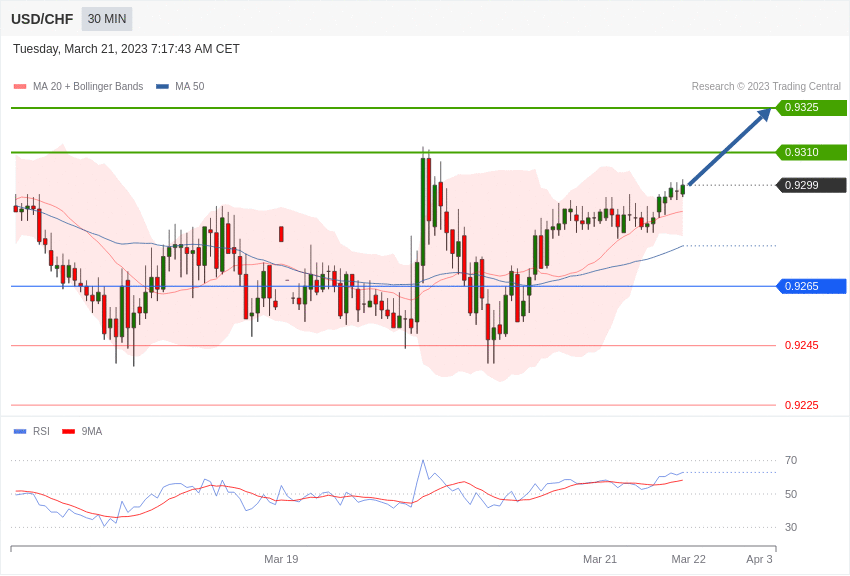Click the Mar 22 date axis label
Viewport: 850px width, 576px height.
click(688, 559)
